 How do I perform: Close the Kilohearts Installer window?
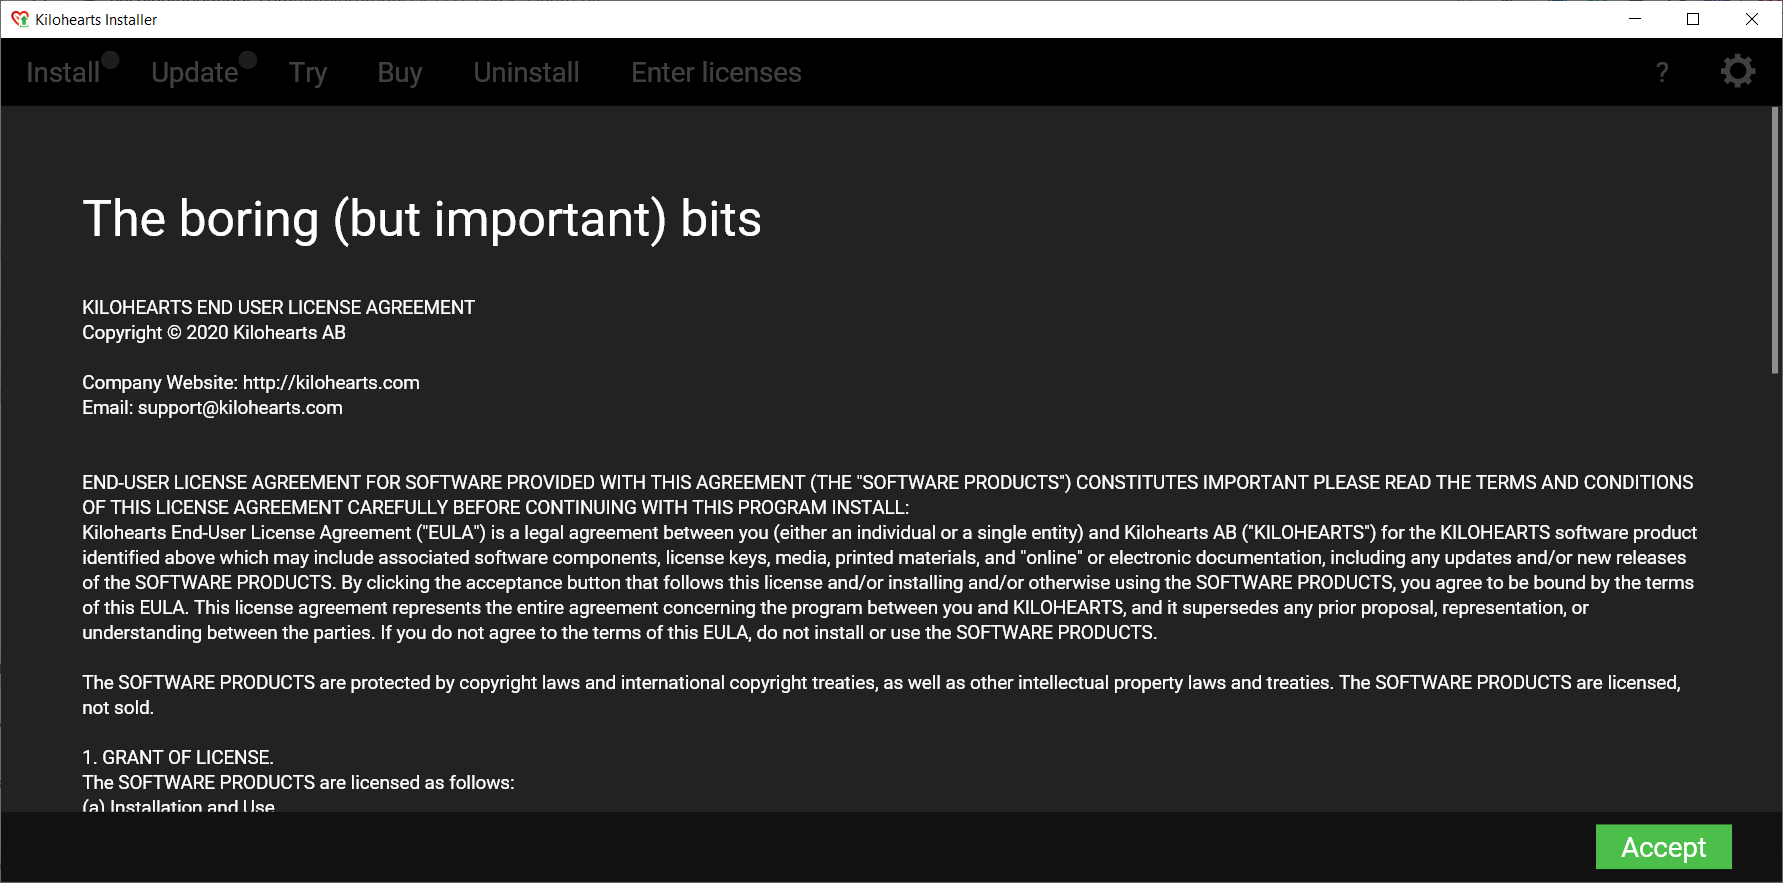(1752, 19)
